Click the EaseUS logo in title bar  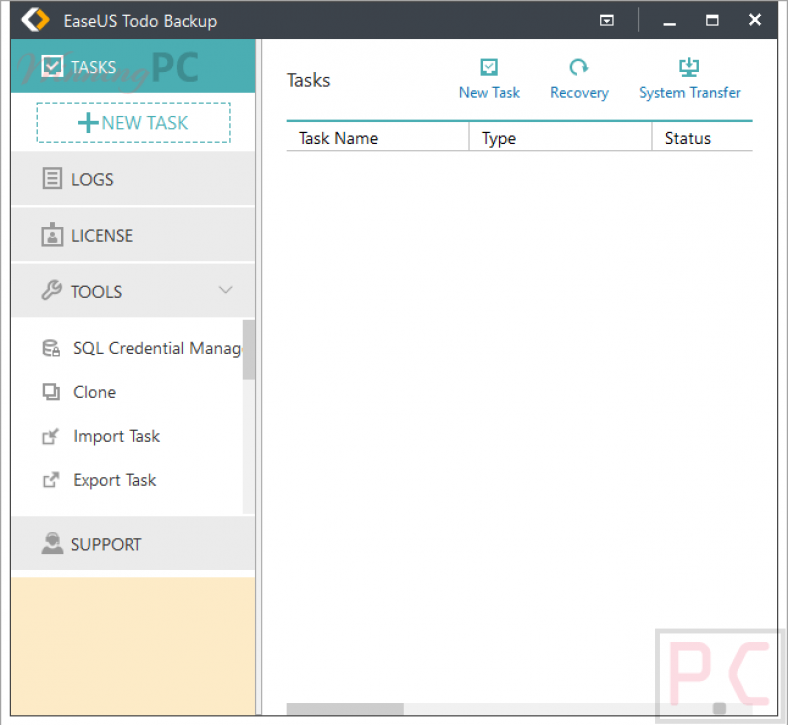(x=35, y=20)
